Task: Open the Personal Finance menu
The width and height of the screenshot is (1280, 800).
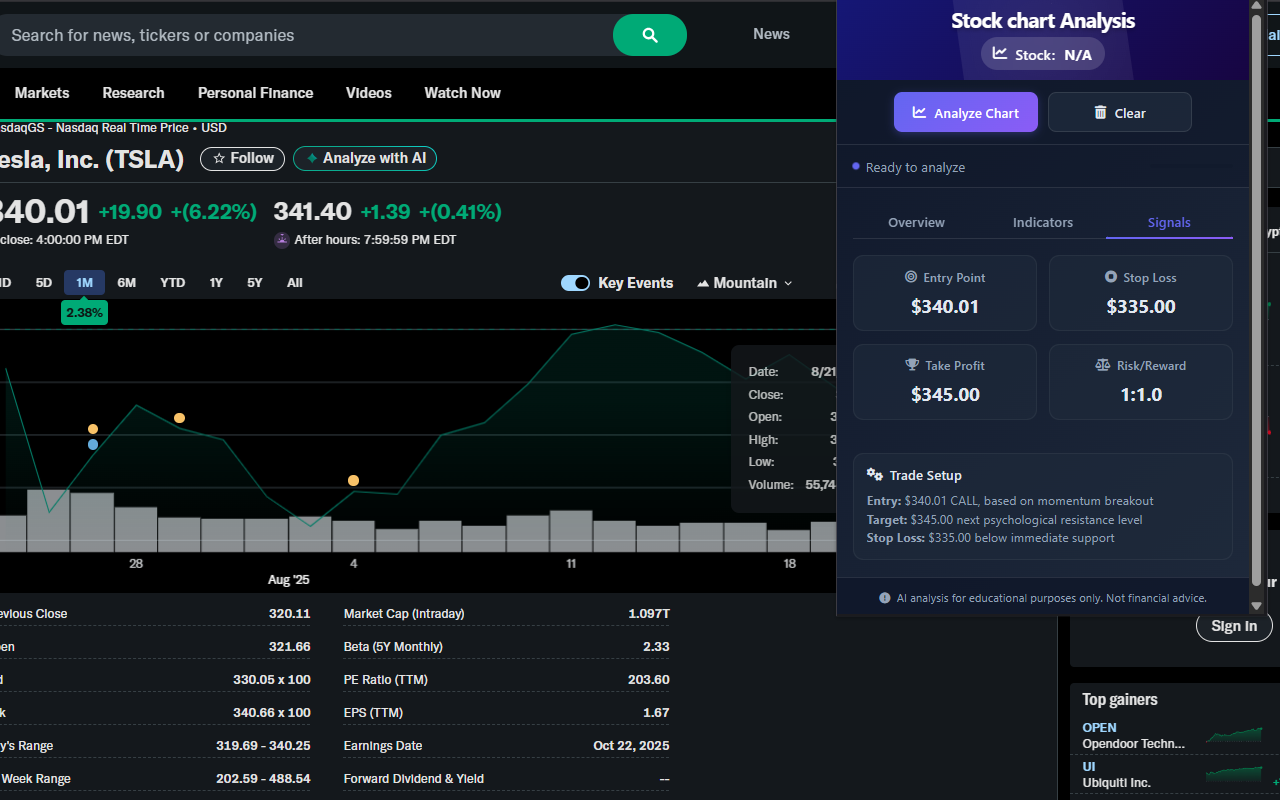Action: 255,93
